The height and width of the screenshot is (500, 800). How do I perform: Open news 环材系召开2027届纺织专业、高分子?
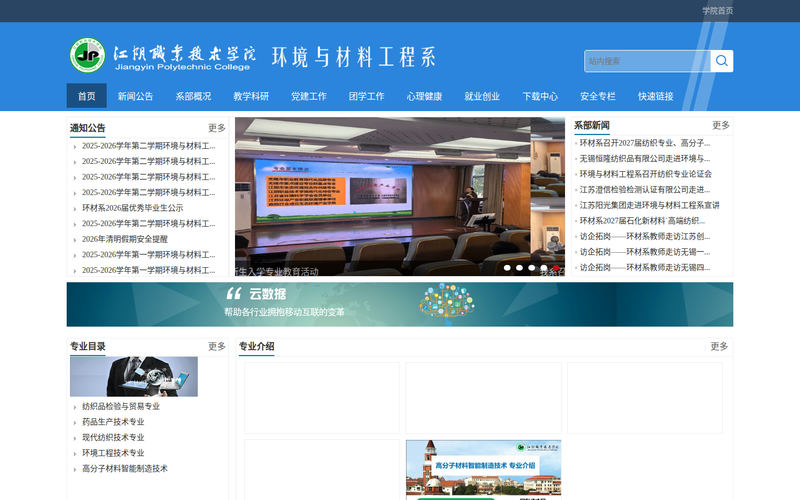(x=645, y=143)
